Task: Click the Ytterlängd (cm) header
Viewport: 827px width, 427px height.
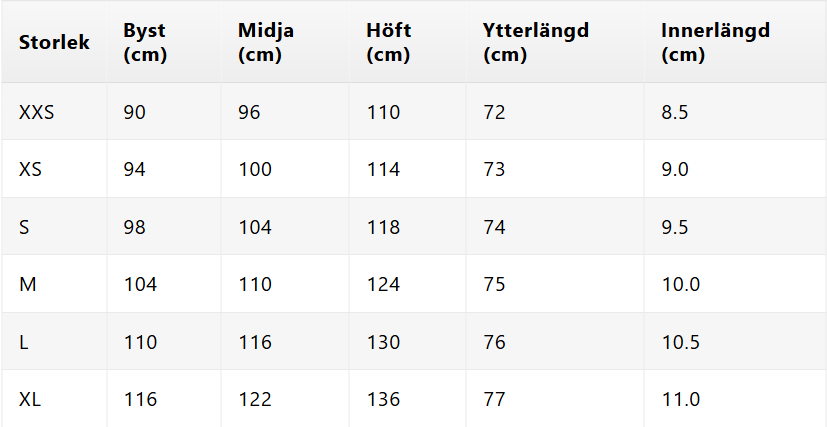Action: pos(535,42)
